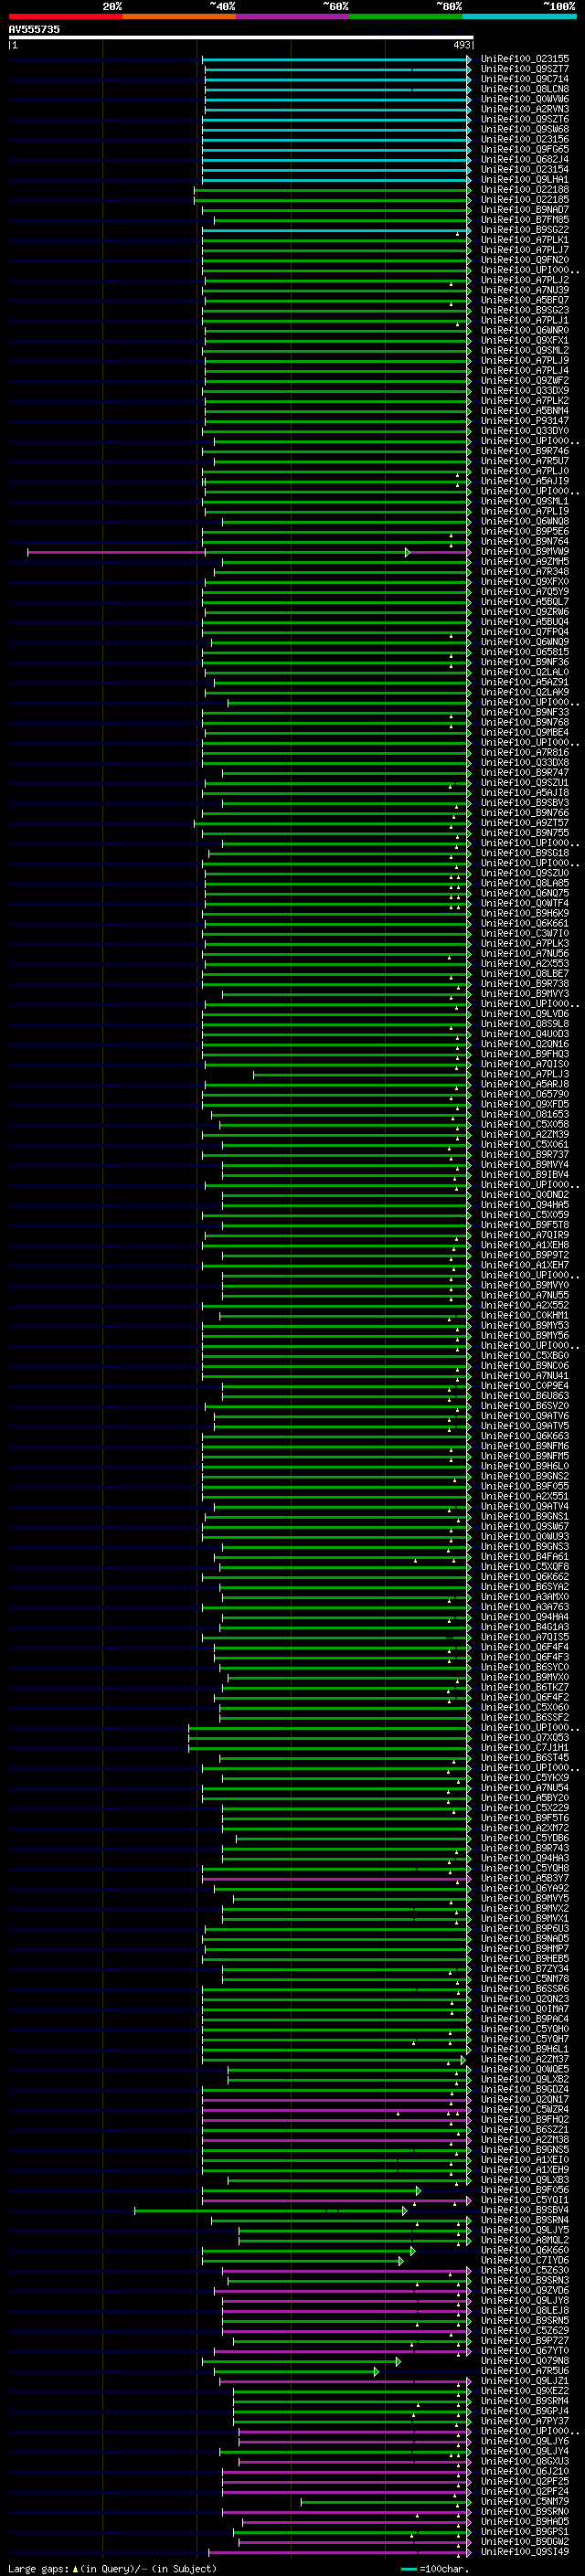Select the UniRef100_Q7FPQ4 entry
The image size is (585, 2576).
point(525,632)
